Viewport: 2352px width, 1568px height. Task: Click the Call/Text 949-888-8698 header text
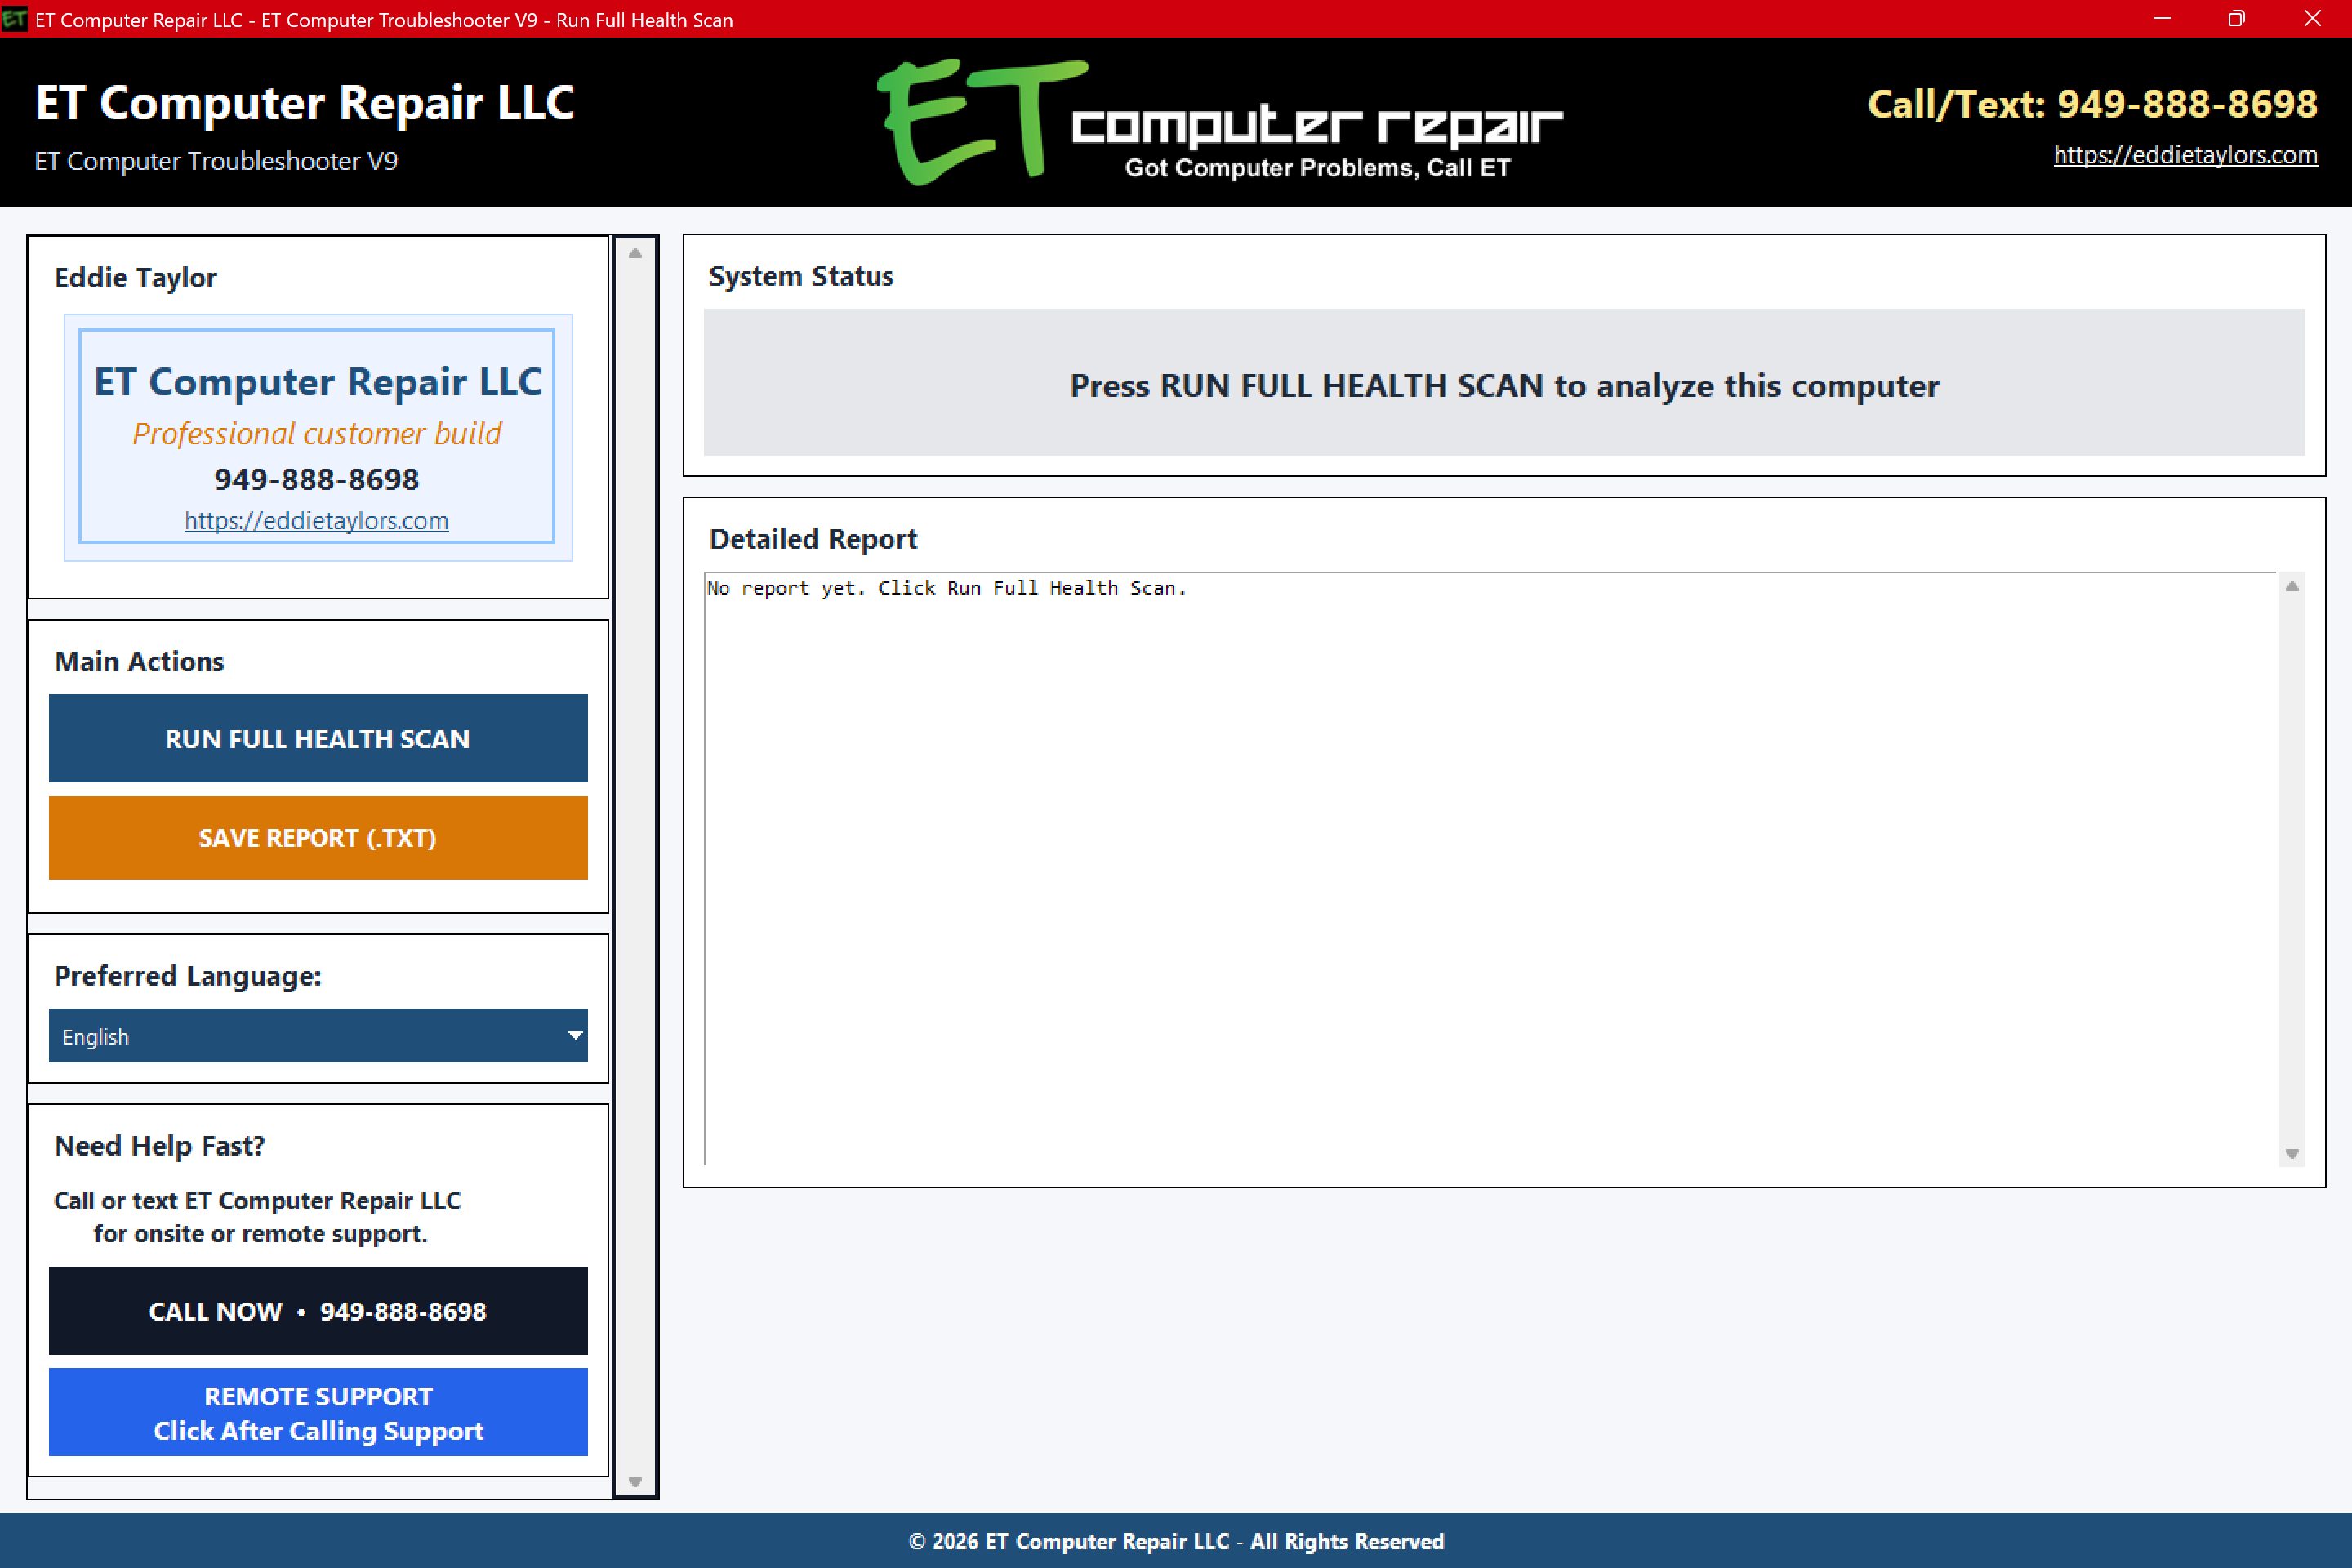click(x=2092, y=104)
